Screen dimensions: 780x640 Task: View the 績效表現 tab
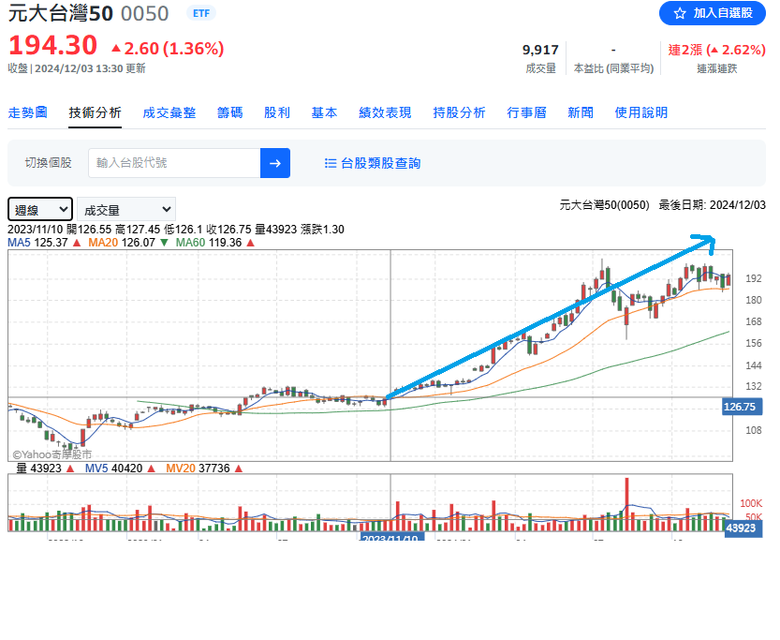(385, 113)
